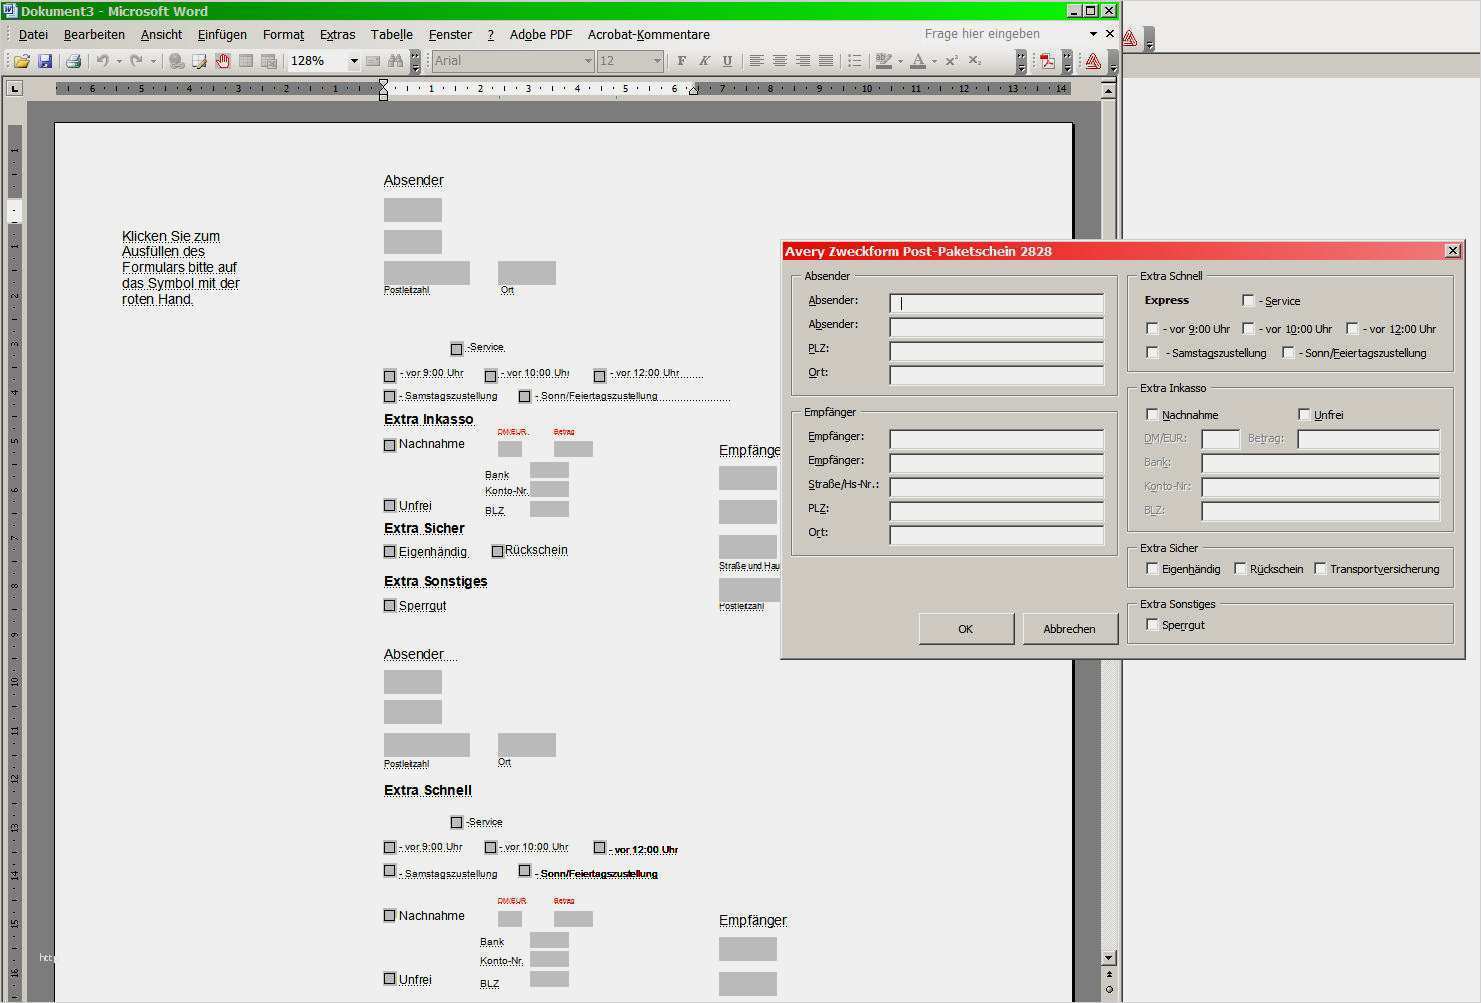Center-align text using toolbar icon
Viewport: 1481px width, 1003px height.
[780, 61]
